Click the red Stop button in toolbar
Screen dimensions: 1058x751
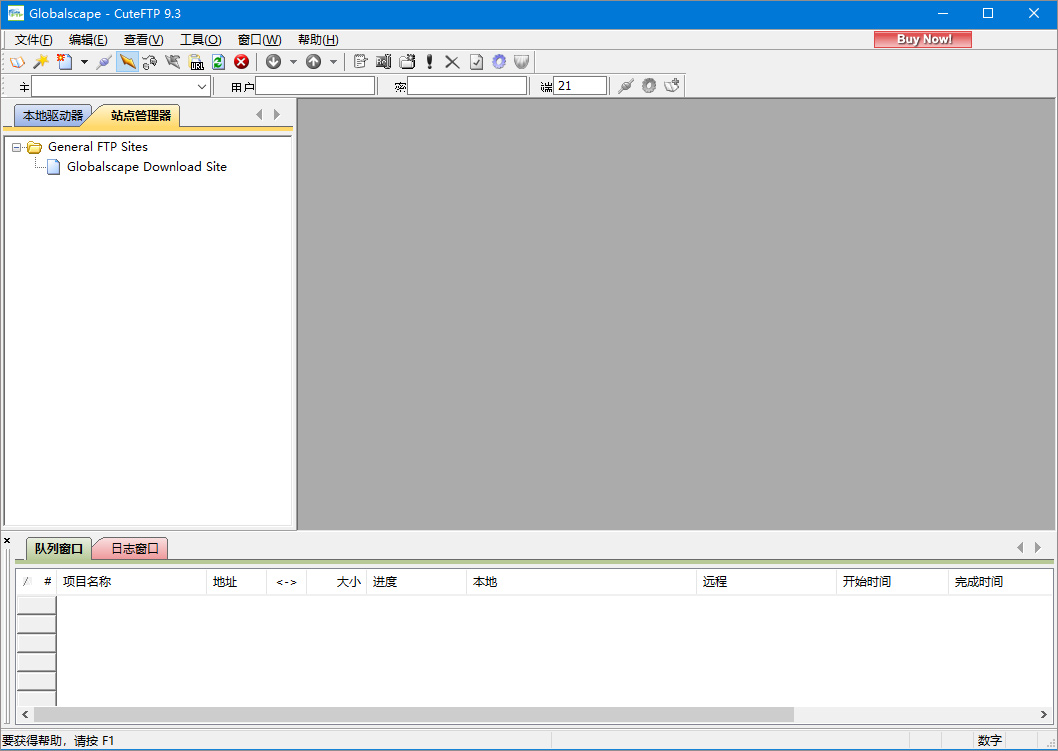click(x=241, y=62)
